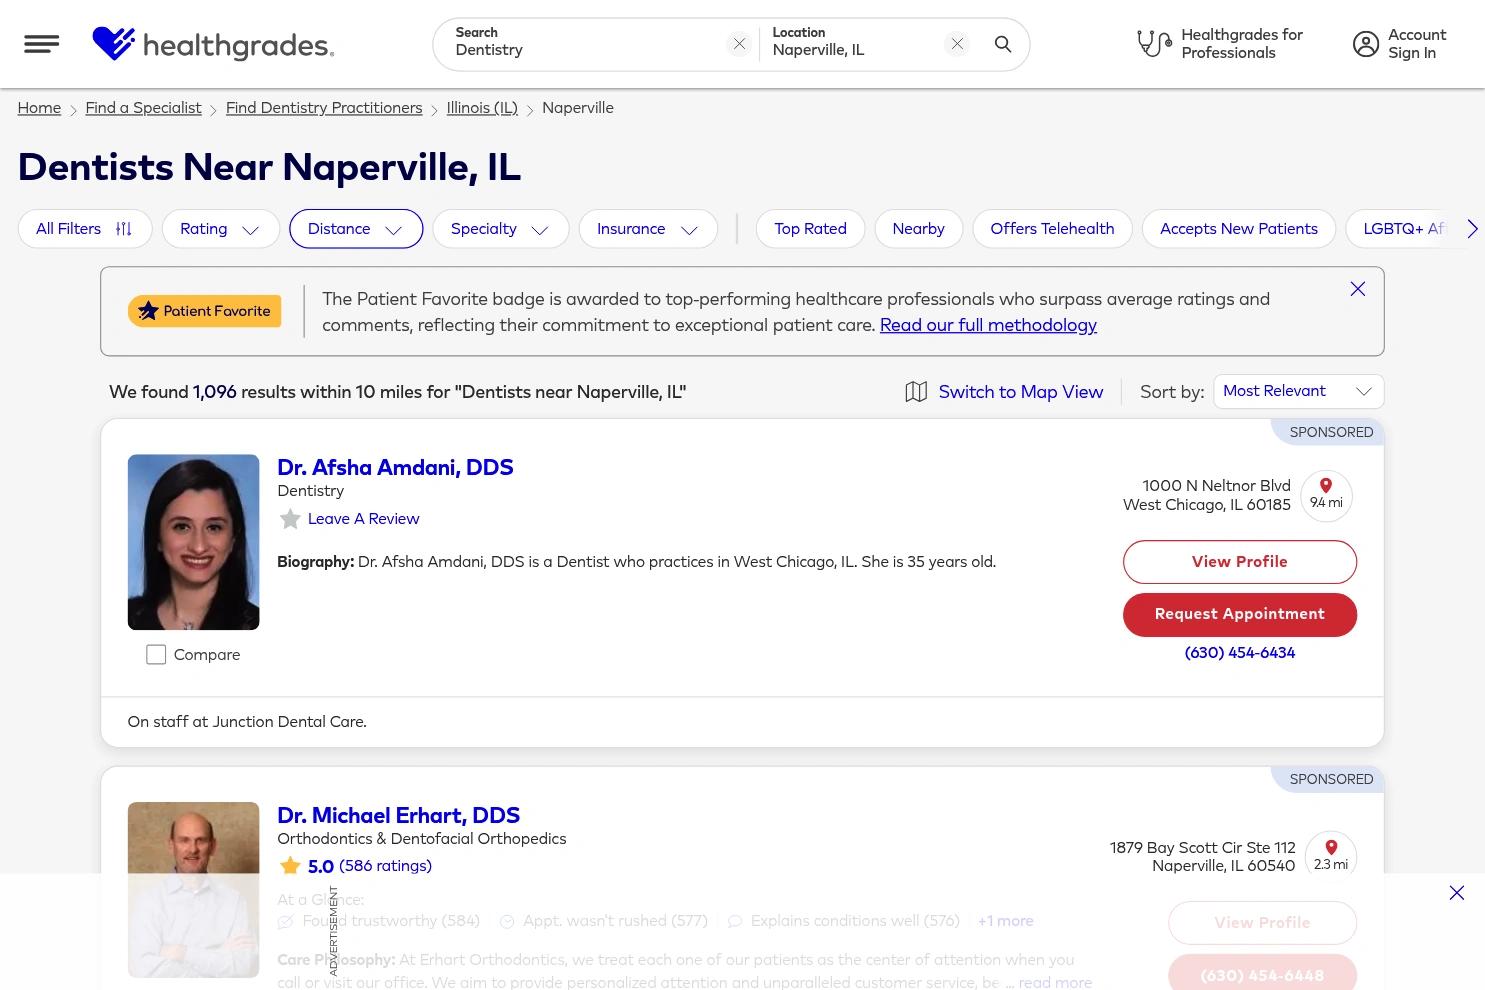This screenshot has width=1485, height=990.
Task: Open Dr. Michael Erhart, DDS name link
Action: 398,815
